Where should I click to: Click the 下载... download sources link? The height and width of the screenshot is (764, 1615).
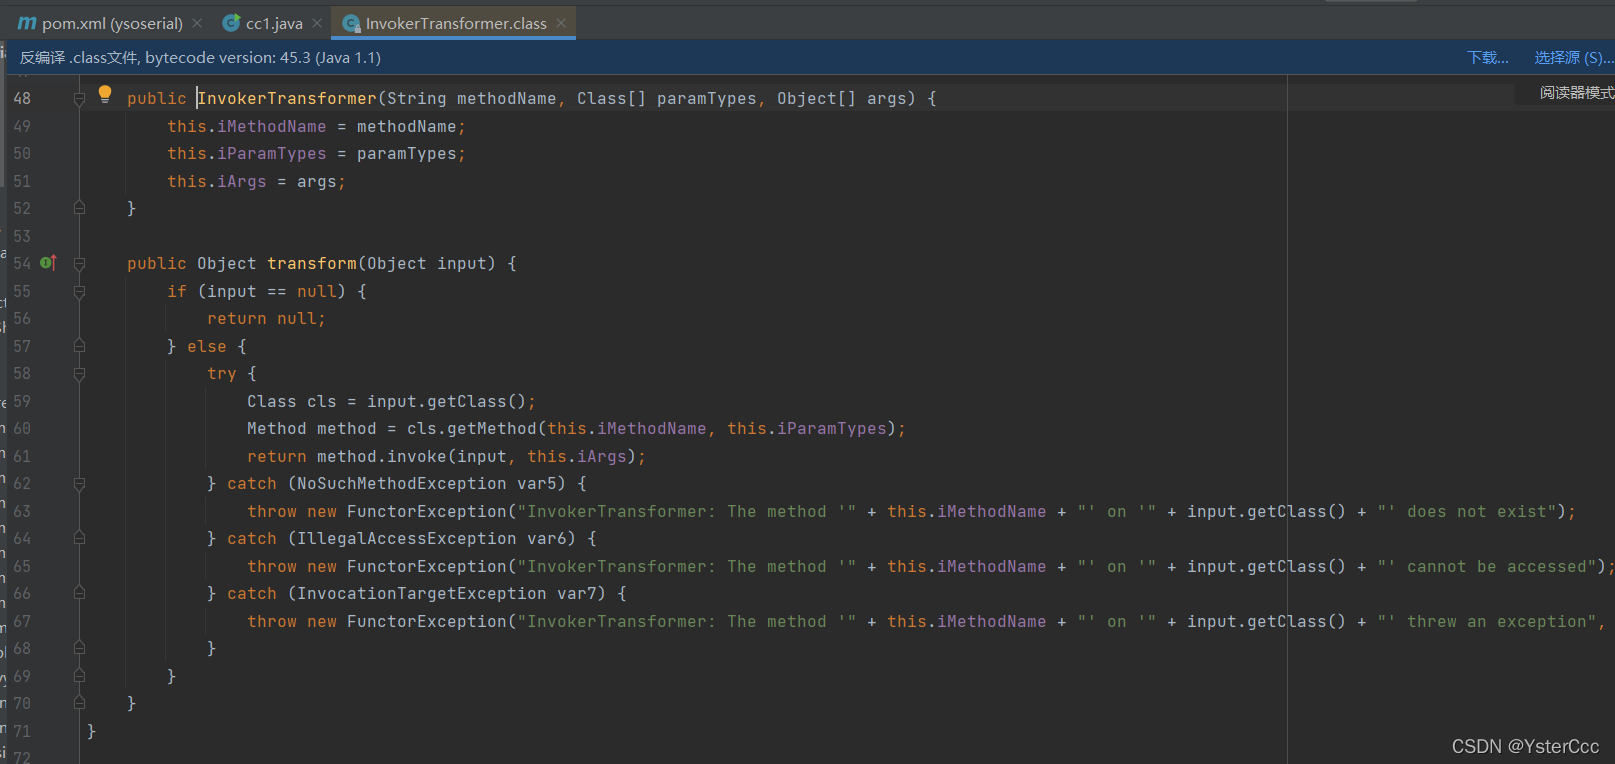pos(1488,58)
